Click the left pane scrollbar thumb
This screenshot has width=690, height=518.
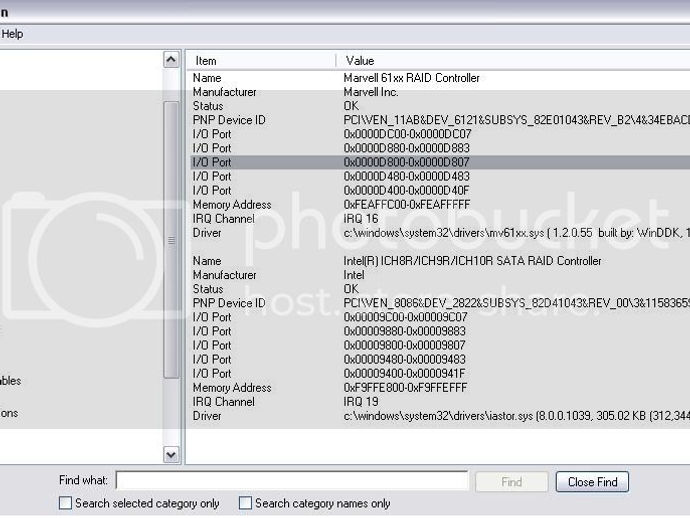[171, 240]
